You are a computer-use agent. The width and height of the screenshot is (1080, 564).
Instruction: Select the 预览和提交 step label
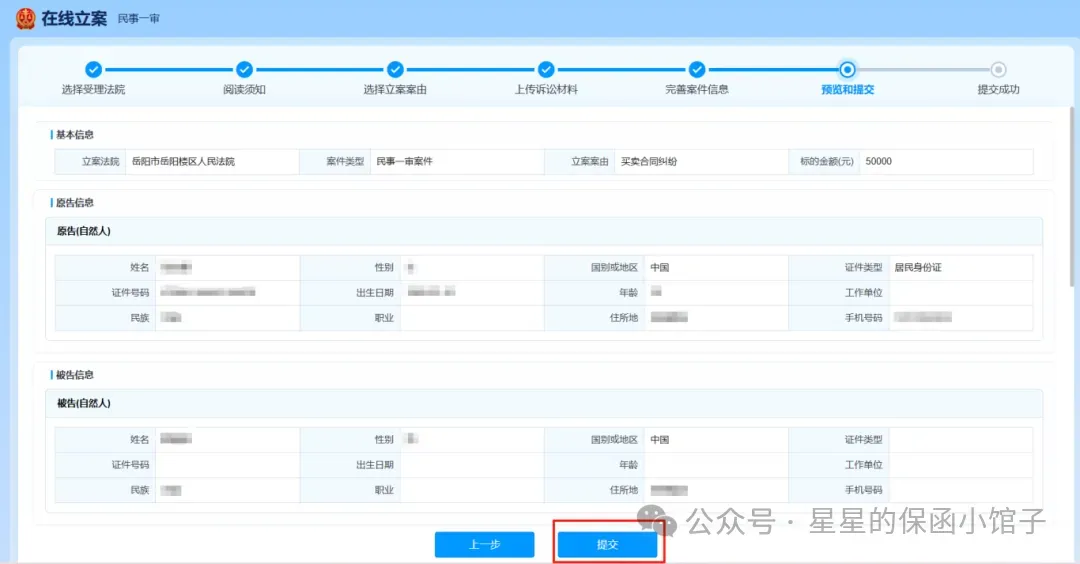pos(848,90)
